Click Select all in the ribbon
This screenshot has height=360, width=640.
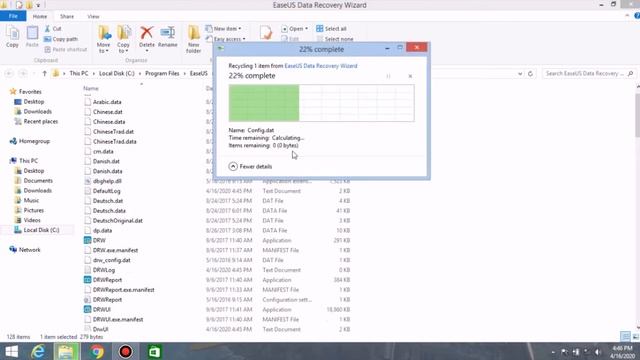(x=331, y=29)
